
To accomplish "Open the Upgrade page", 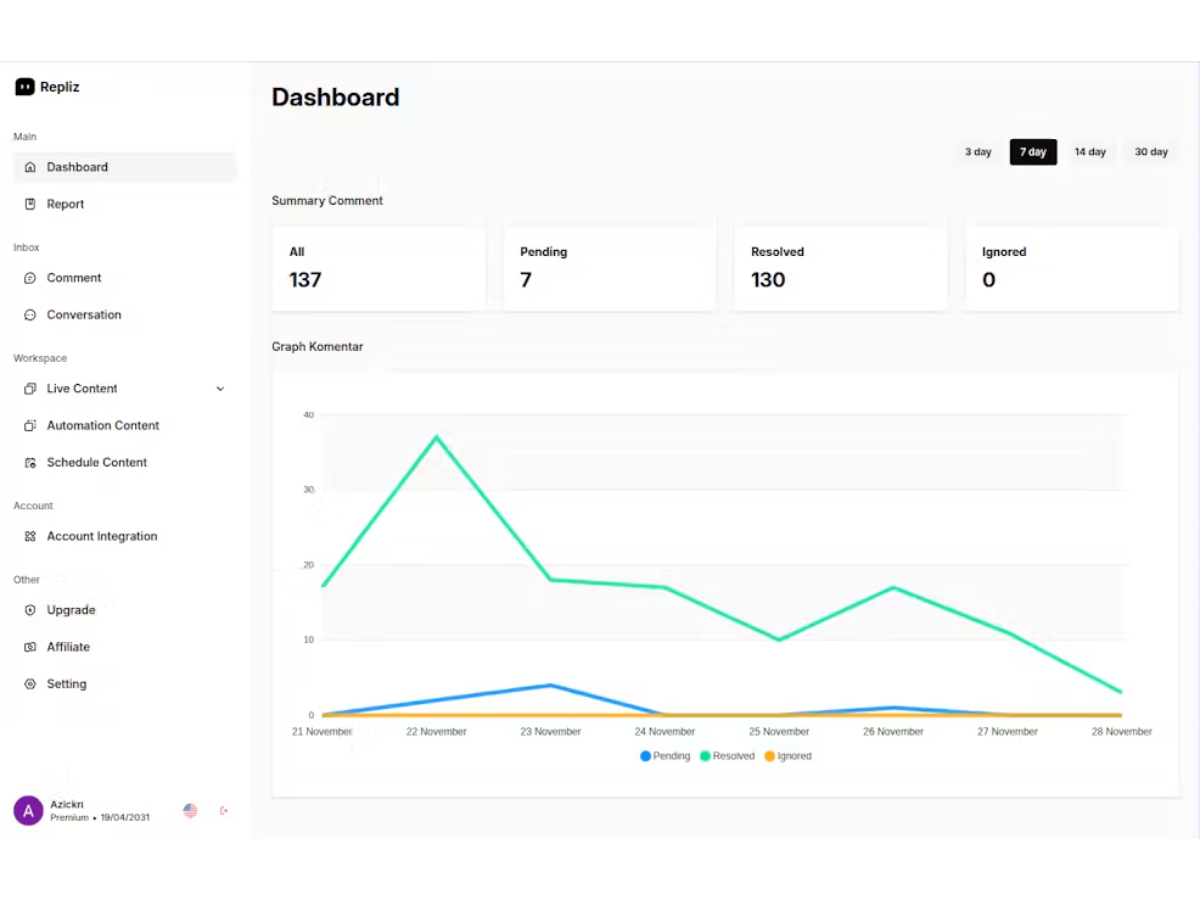I will 125,610.
